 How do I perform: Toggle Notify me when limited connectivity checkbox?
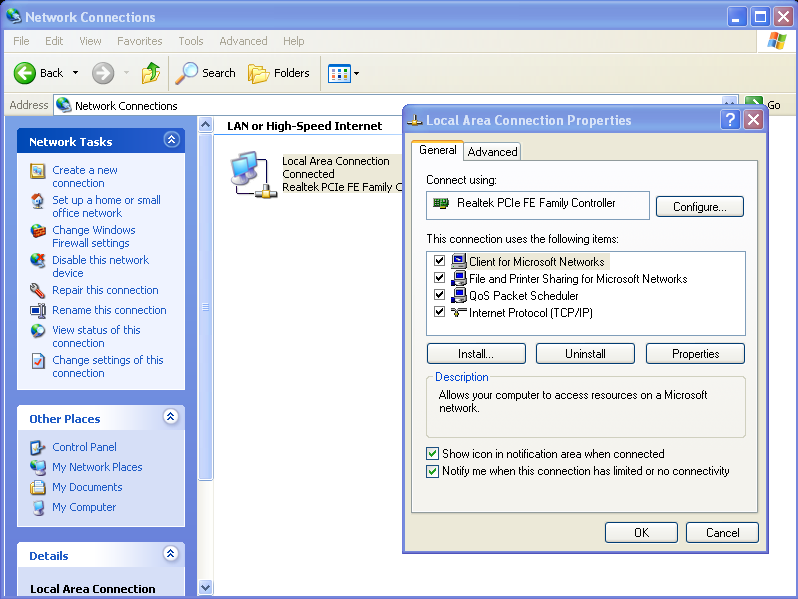point(433,471)
